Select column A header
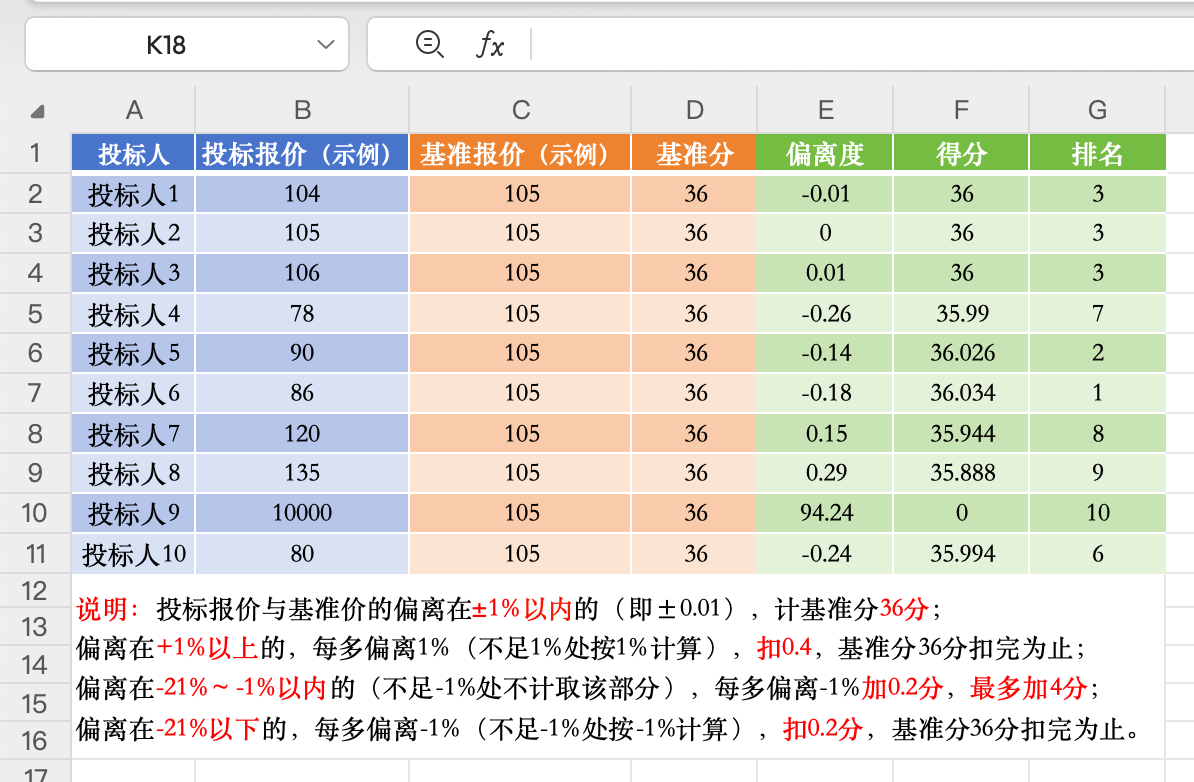Screen dimensions: 1194x782 (134, 110)
